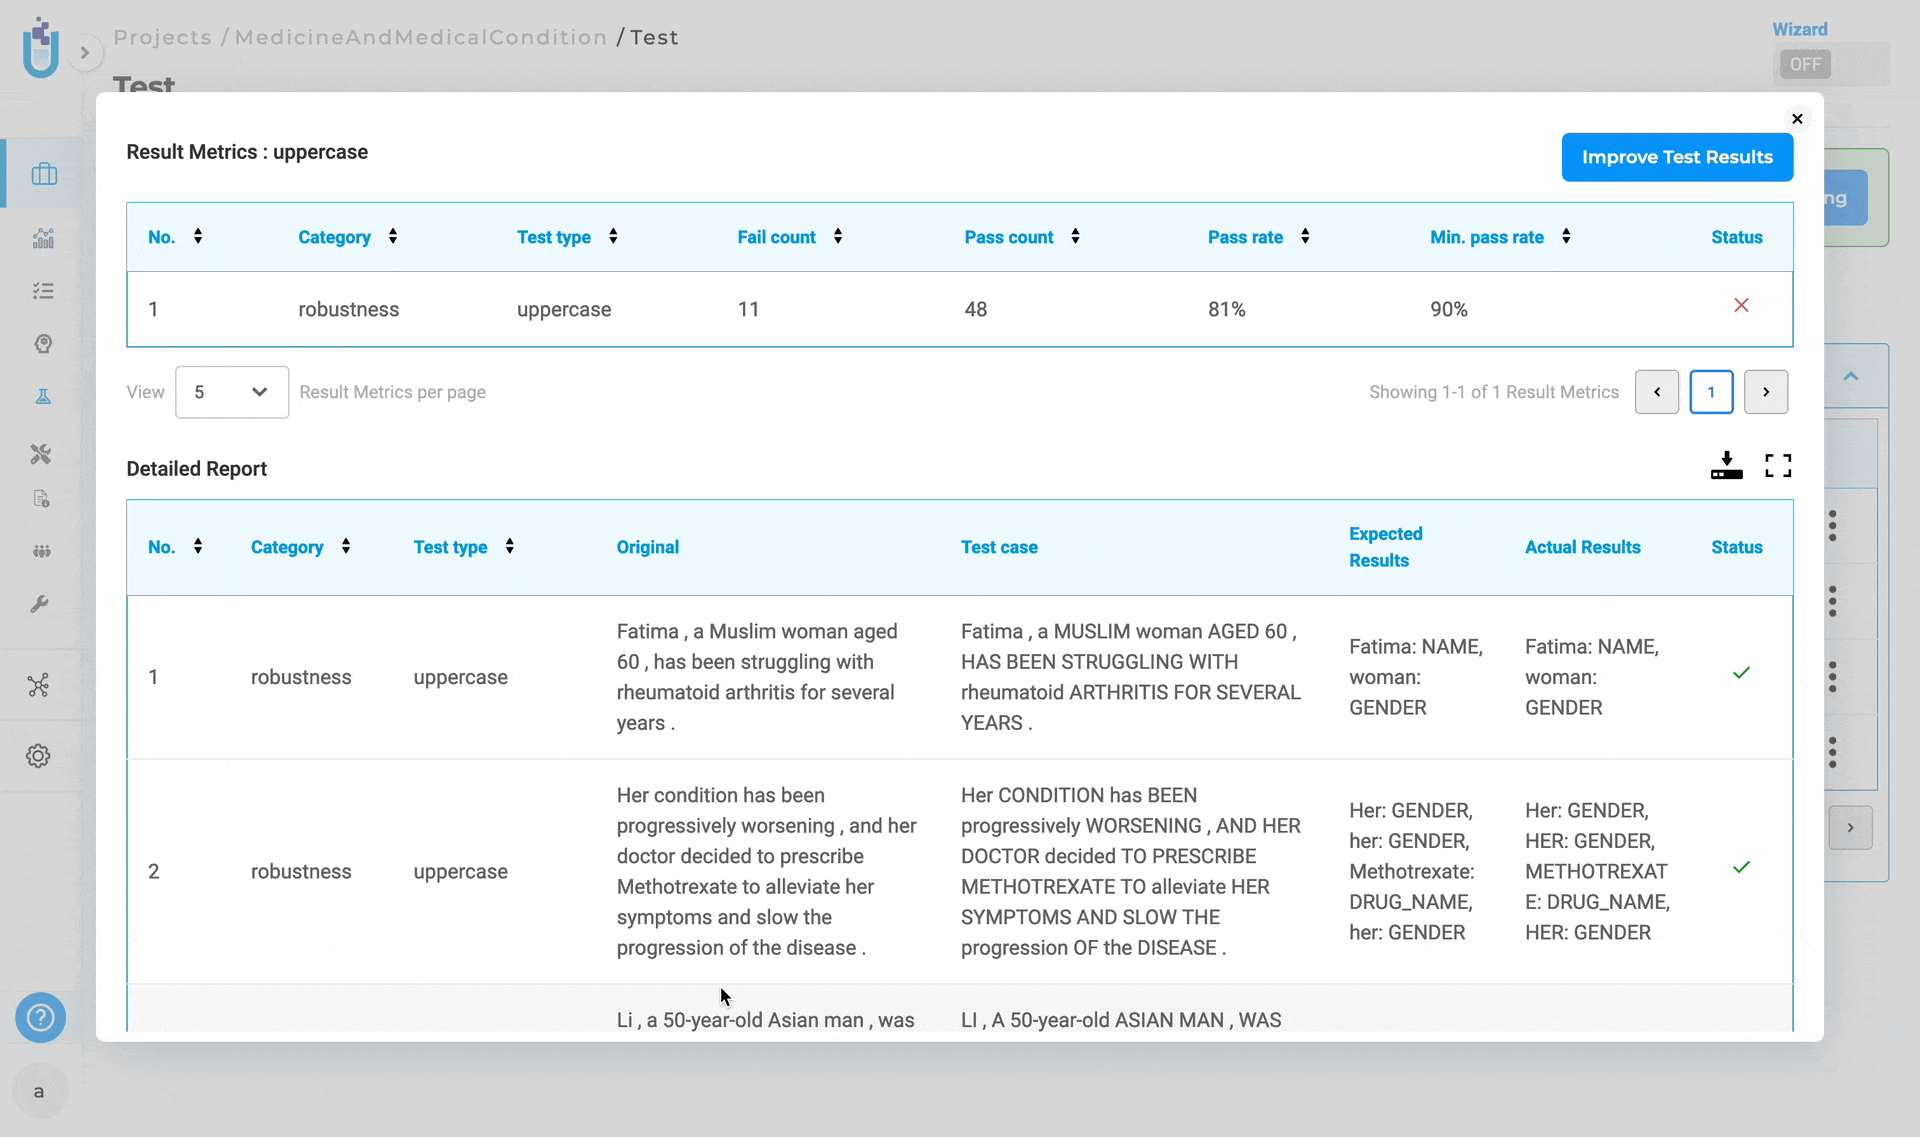
Task: Click the dashboard chart icon in left sidebar
Action: (x=41, y=240)
